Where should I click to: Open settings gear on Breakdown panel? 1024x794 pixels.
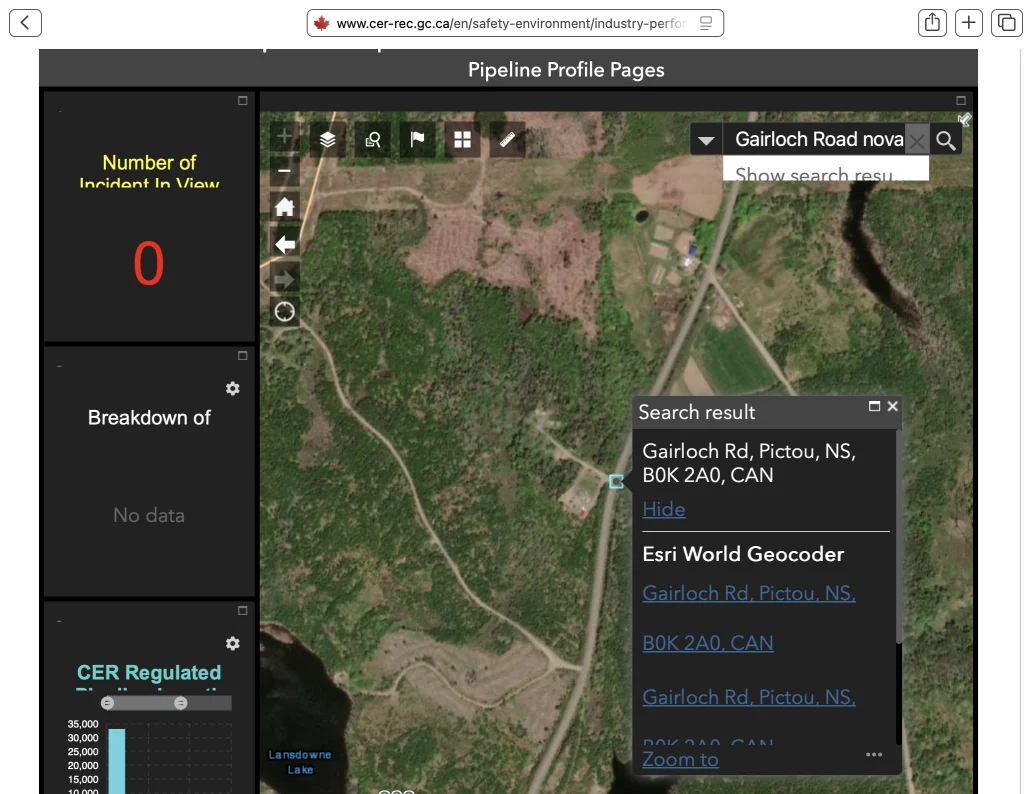[x=233, y=389]
